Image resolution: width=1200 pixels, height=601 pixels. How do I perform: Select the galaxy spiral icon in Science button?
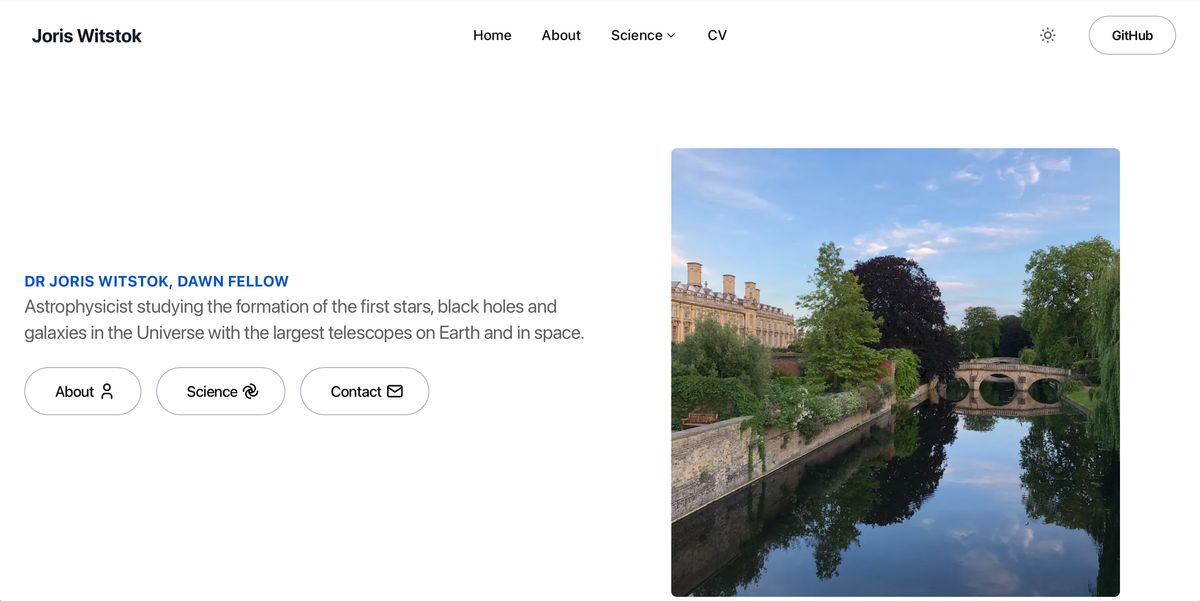pos(250,391)
